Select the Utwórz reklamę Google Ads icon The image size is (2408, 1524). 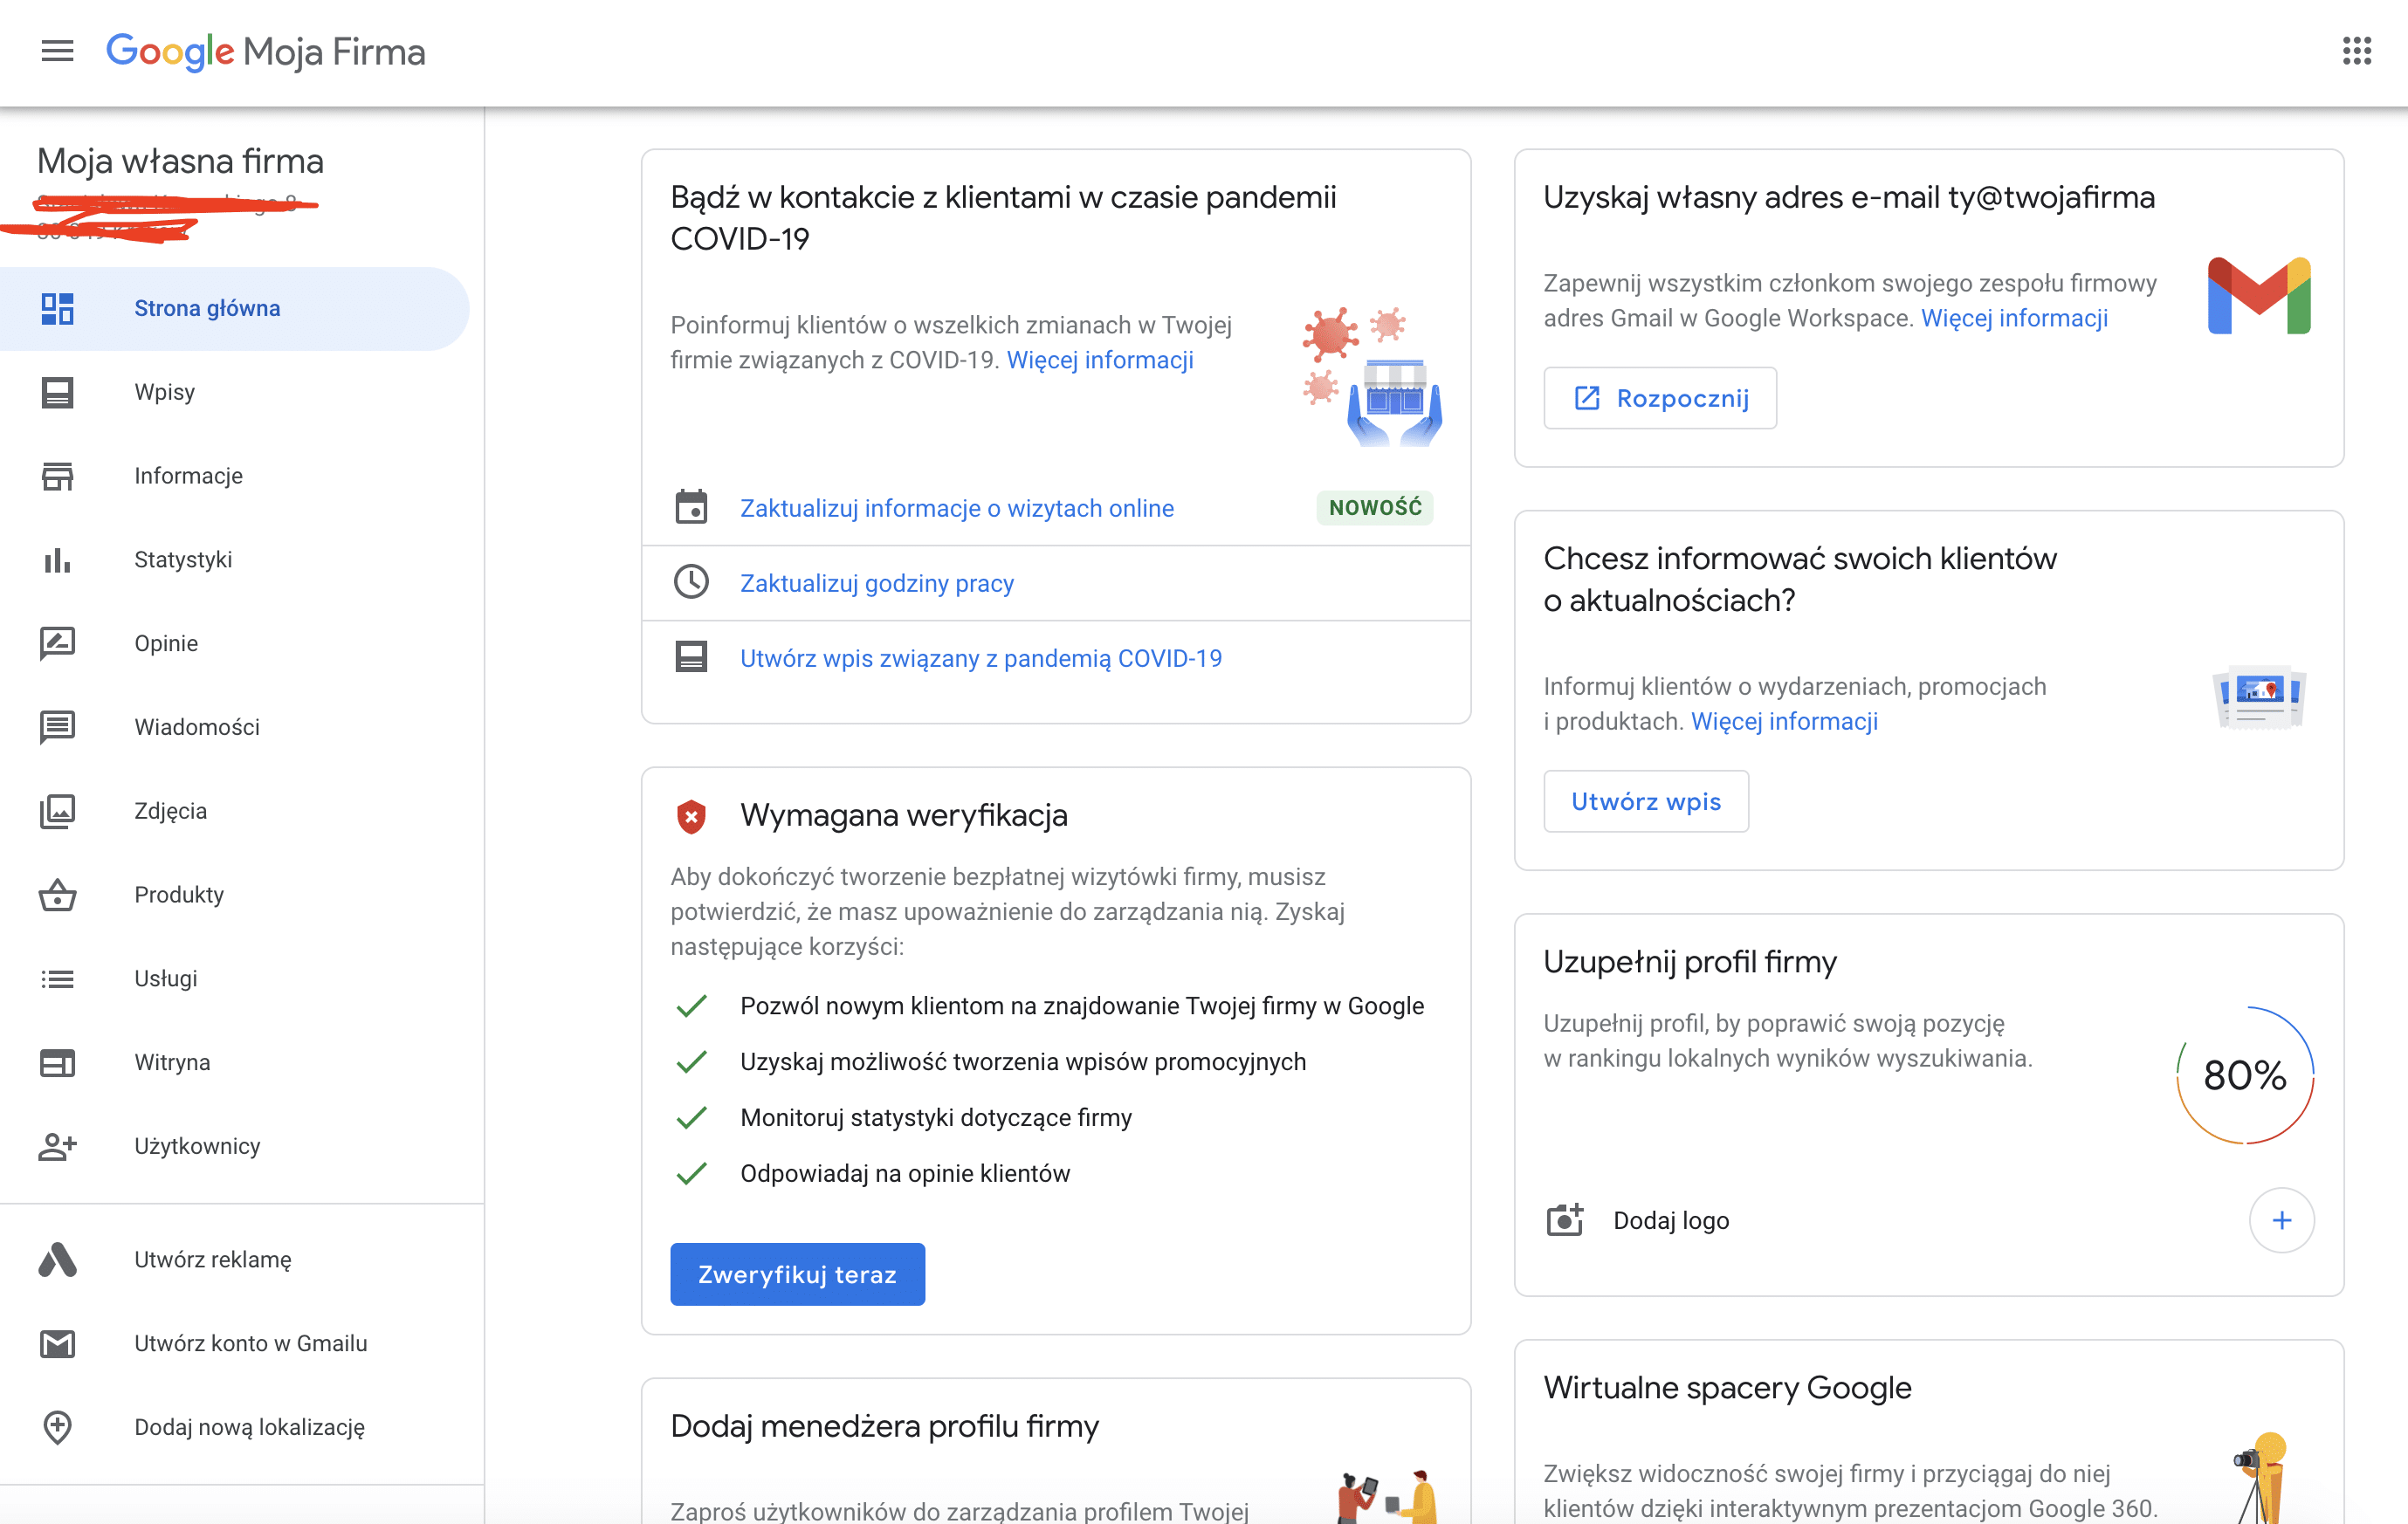pos(57,1260)
